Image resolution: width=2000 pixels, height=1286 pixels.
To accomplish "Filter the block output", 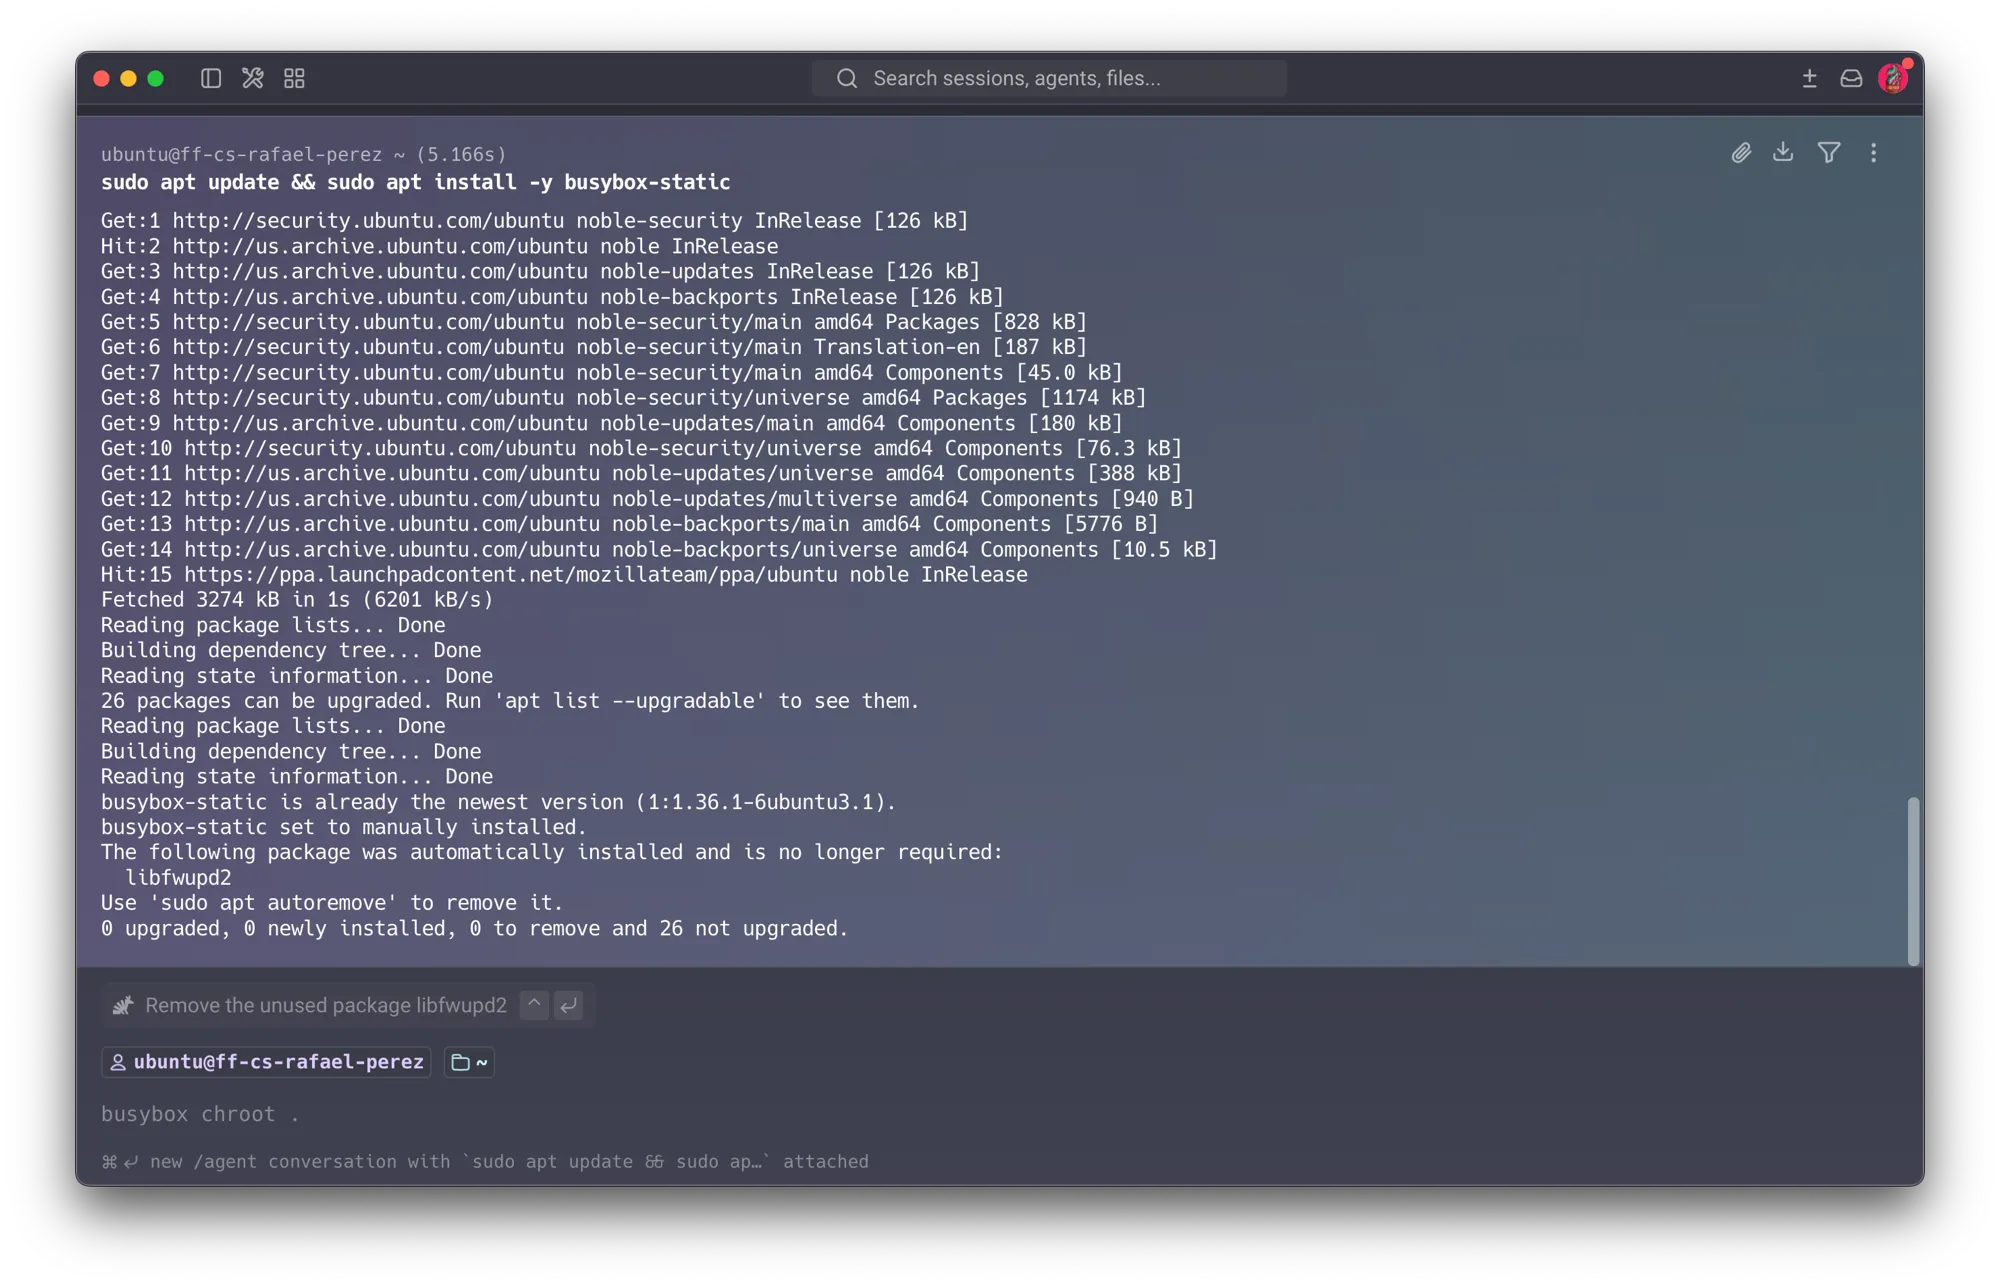I will pos(1829,153).
